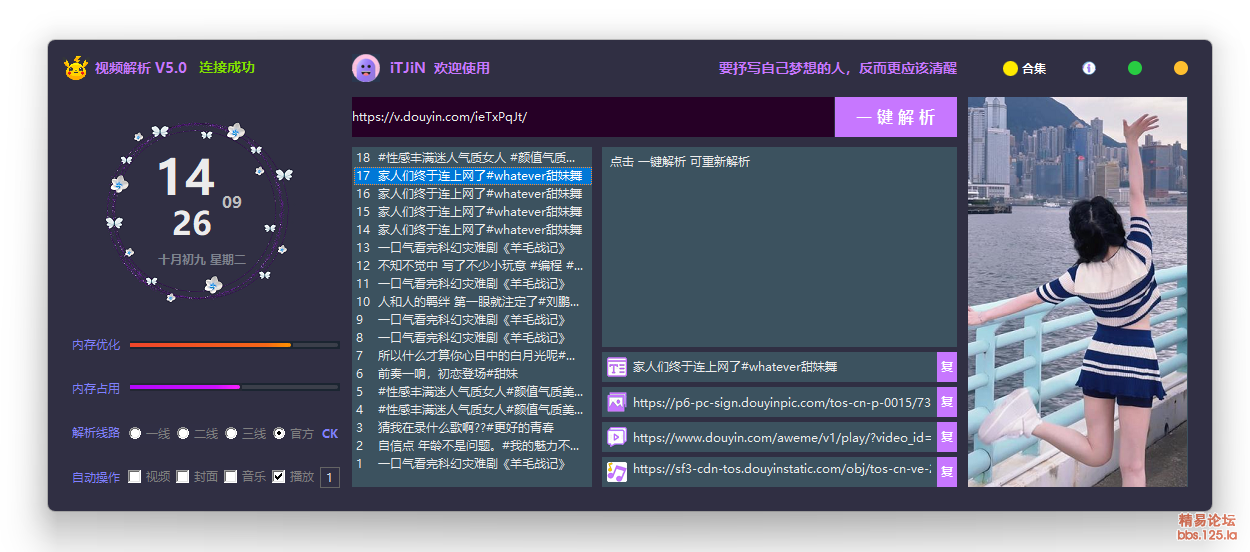Copy the video URL with its 复 button
1250x552 pixels.
point(947,437)
